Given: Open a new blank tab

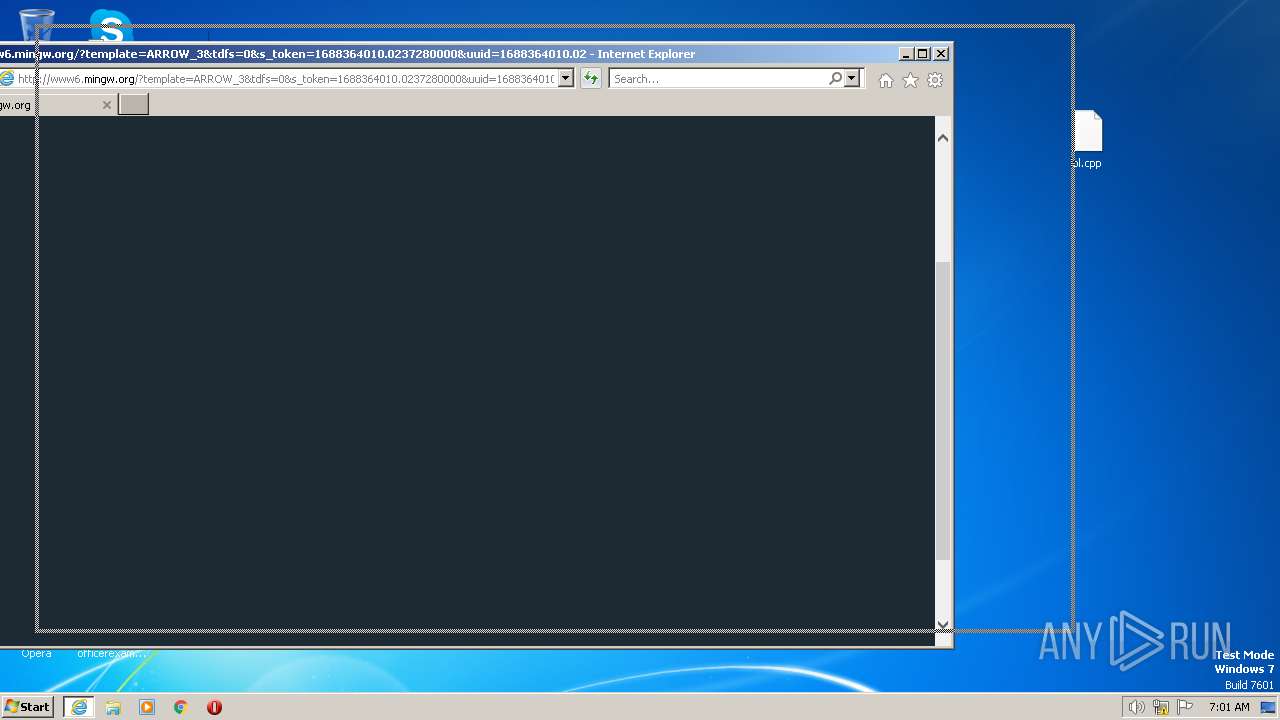Looking at the screenshot, I should [x=133, y=104].
